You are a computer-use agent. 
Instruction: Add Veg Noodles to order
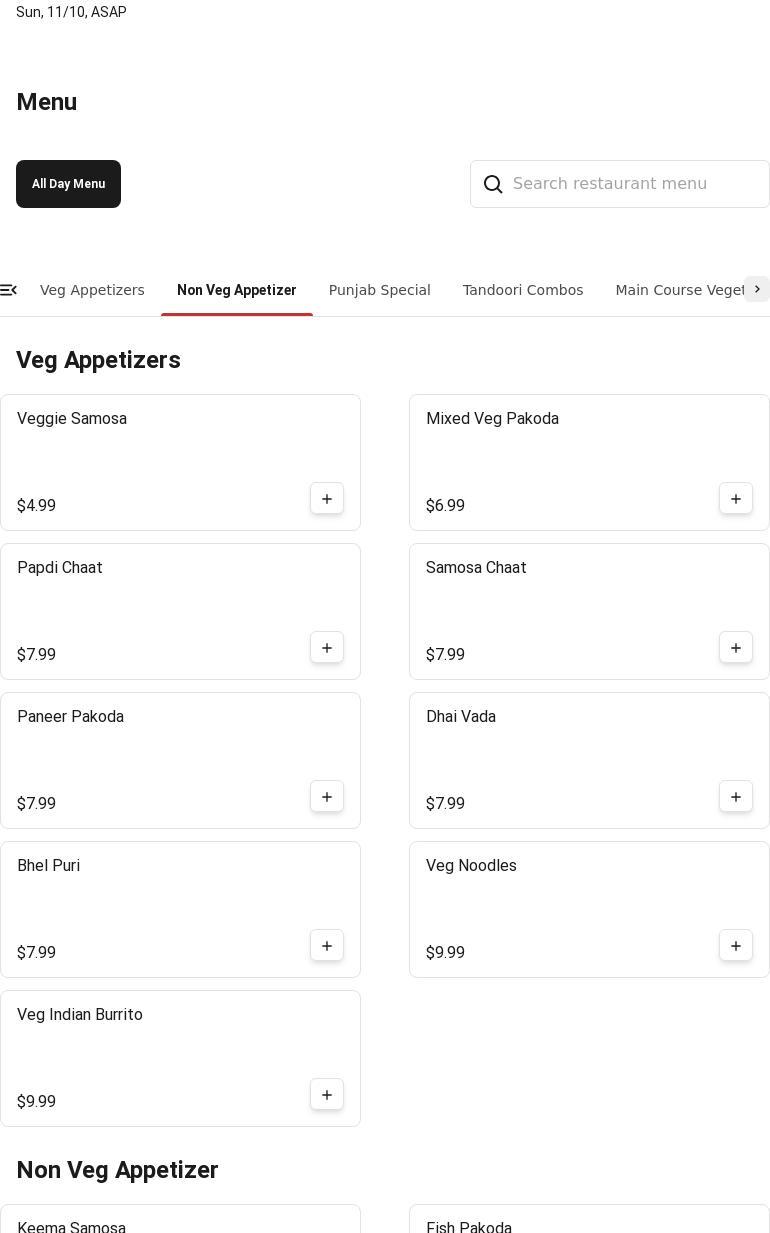pos(736,946)
